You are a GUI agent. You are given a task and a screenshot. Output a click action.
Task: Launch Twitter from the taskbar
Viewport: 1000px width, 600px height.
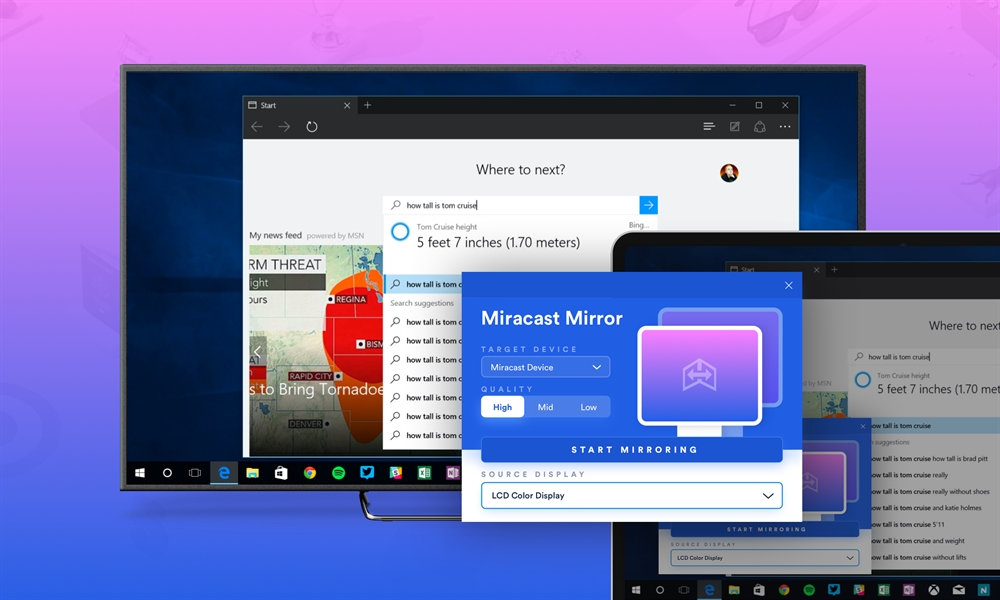point(367,472)
